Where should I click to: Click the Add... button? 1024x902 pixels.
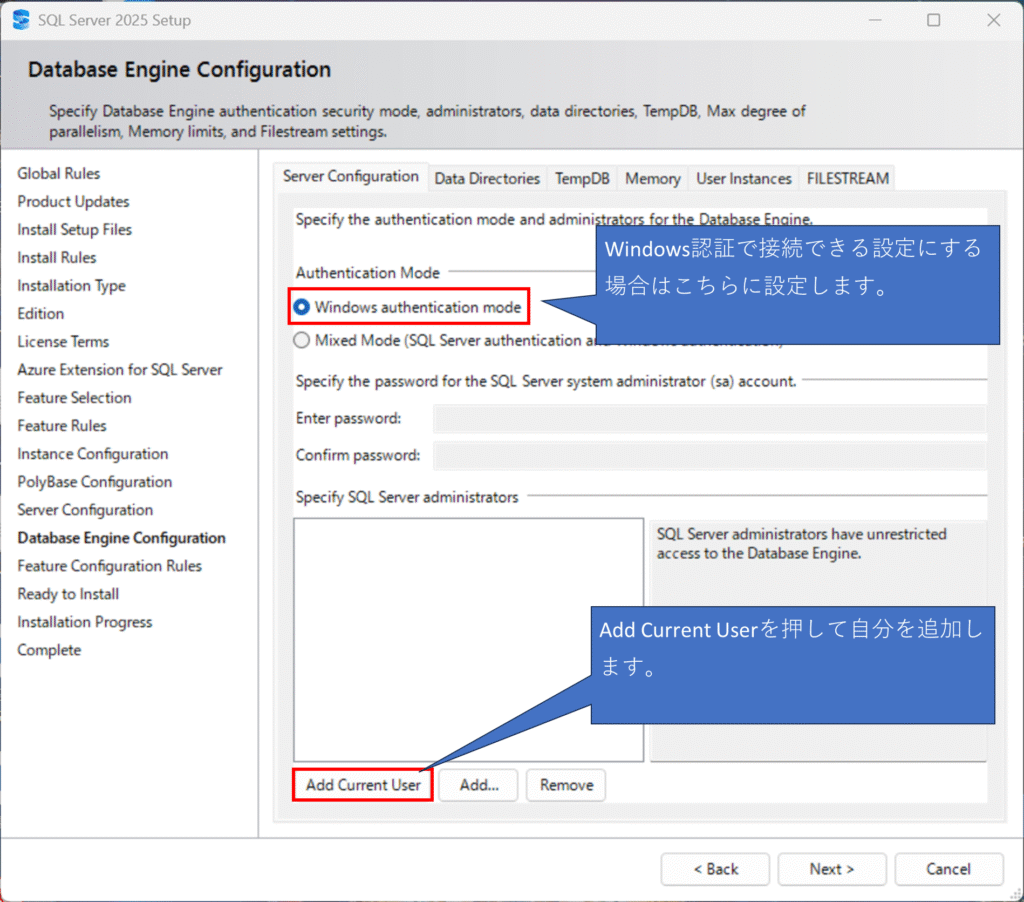pos(479,785)
